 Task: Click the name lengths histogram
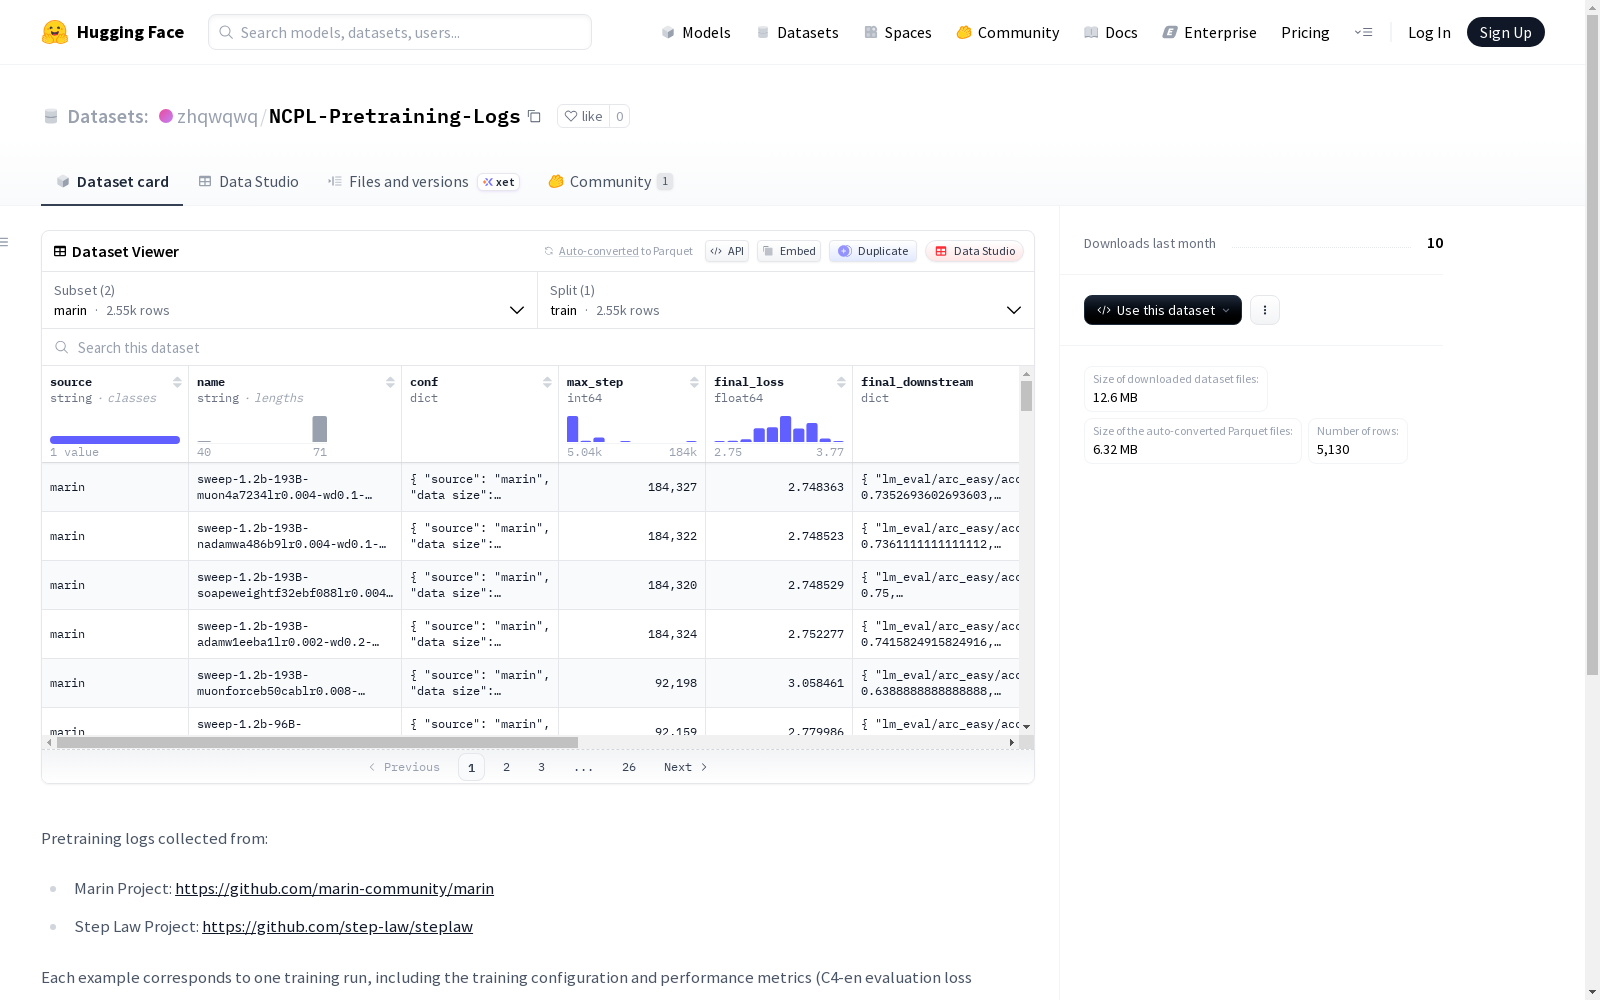point(262,428)
